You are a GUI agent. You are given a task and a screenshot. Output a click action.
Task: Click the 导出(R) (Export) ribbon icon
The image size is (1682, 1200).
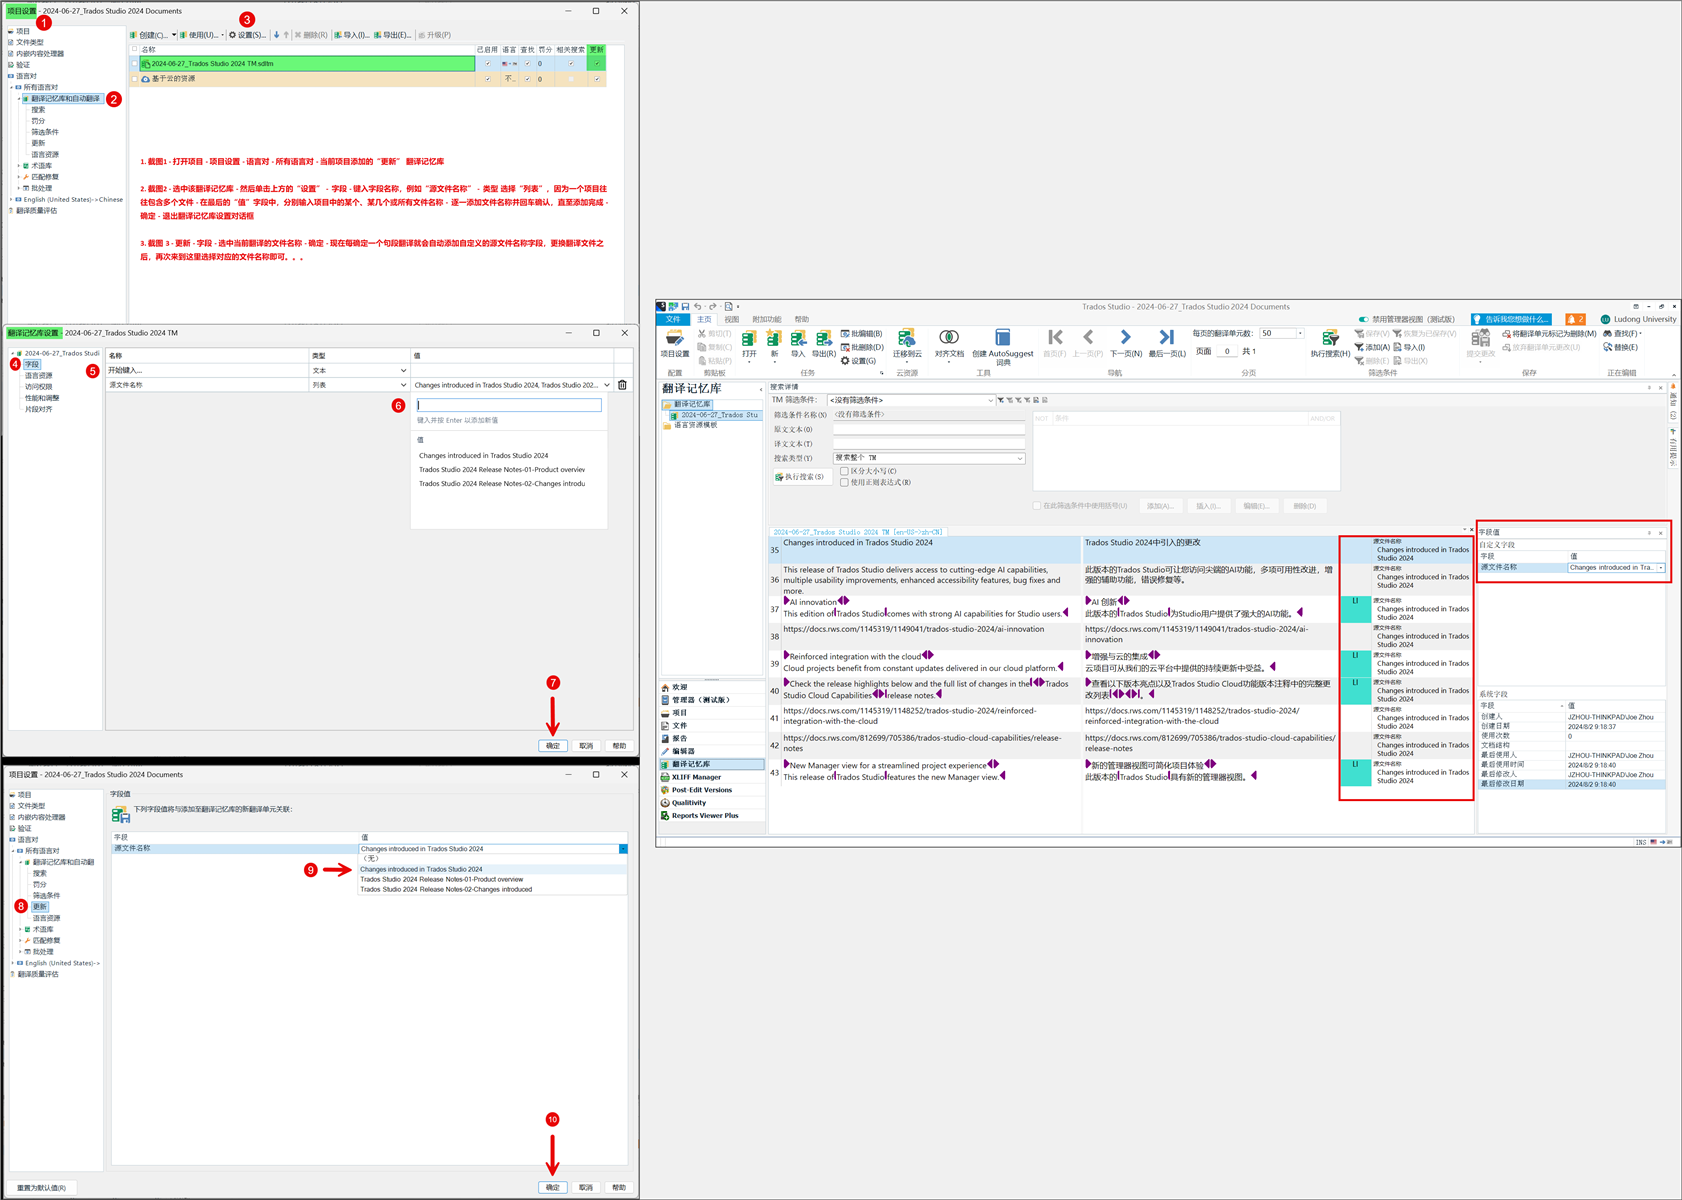coord(824,344)
